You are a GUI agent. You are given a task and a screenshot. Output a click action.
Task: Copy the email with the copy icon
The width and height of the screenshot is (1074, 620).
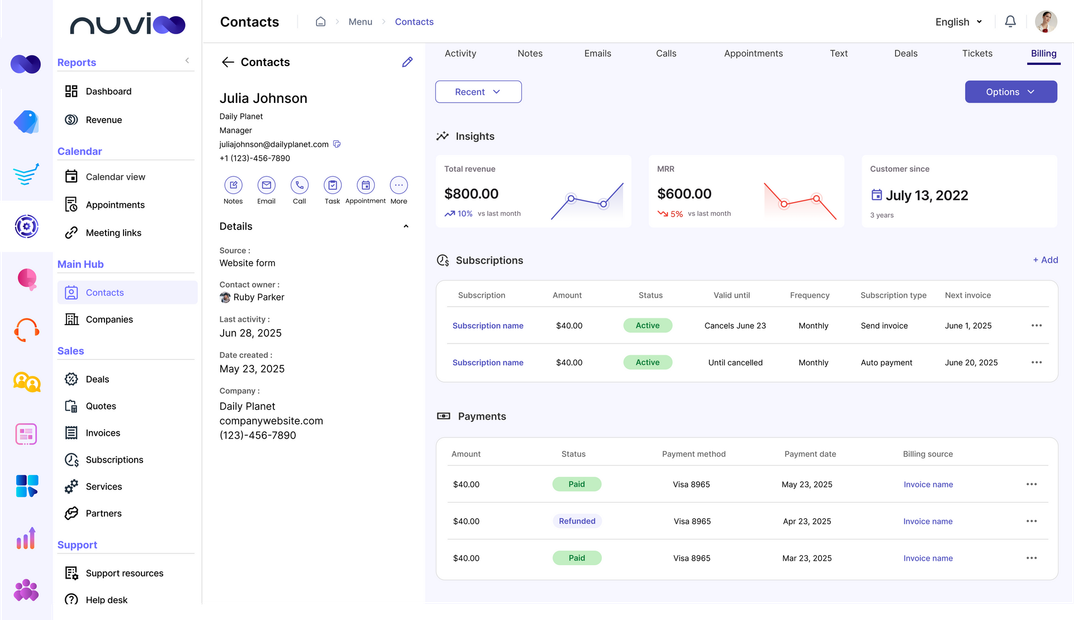pos(337,143)
